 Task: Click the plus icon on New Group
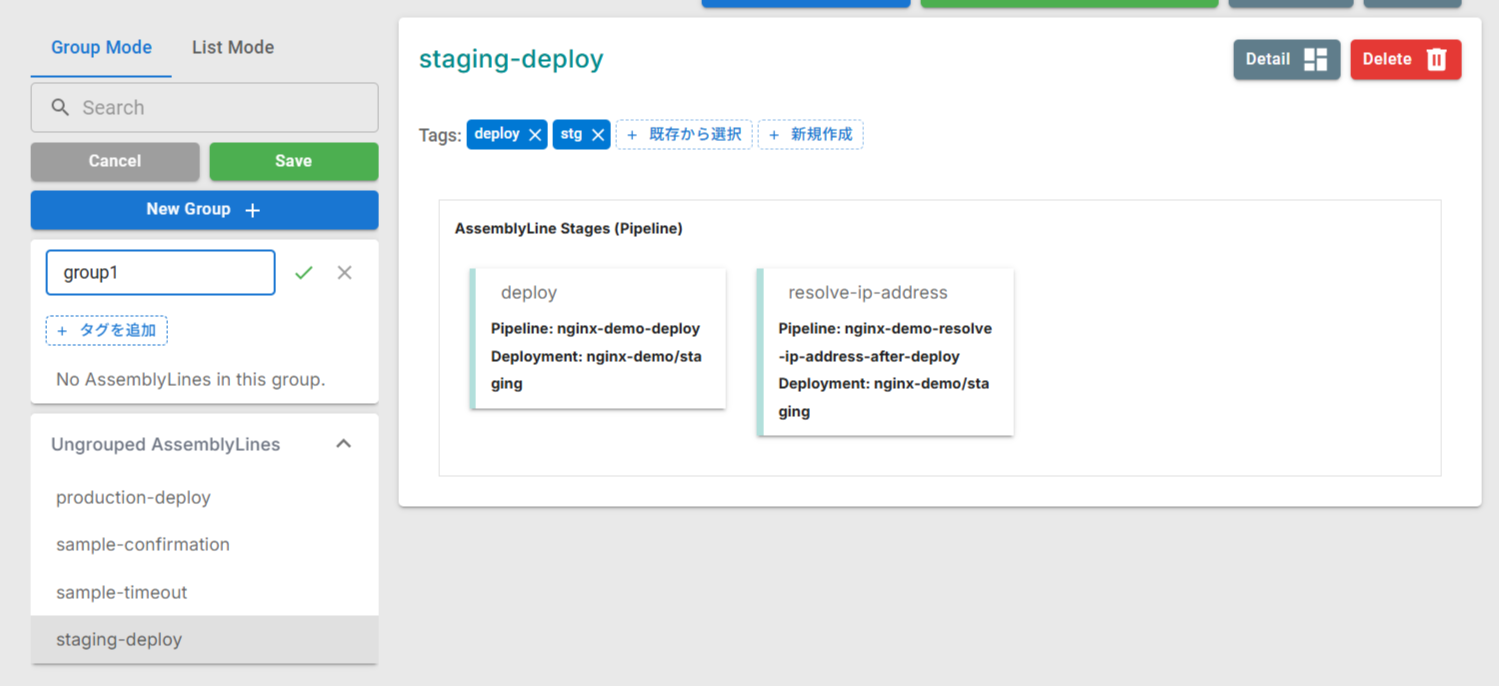[x=251, y=210]
